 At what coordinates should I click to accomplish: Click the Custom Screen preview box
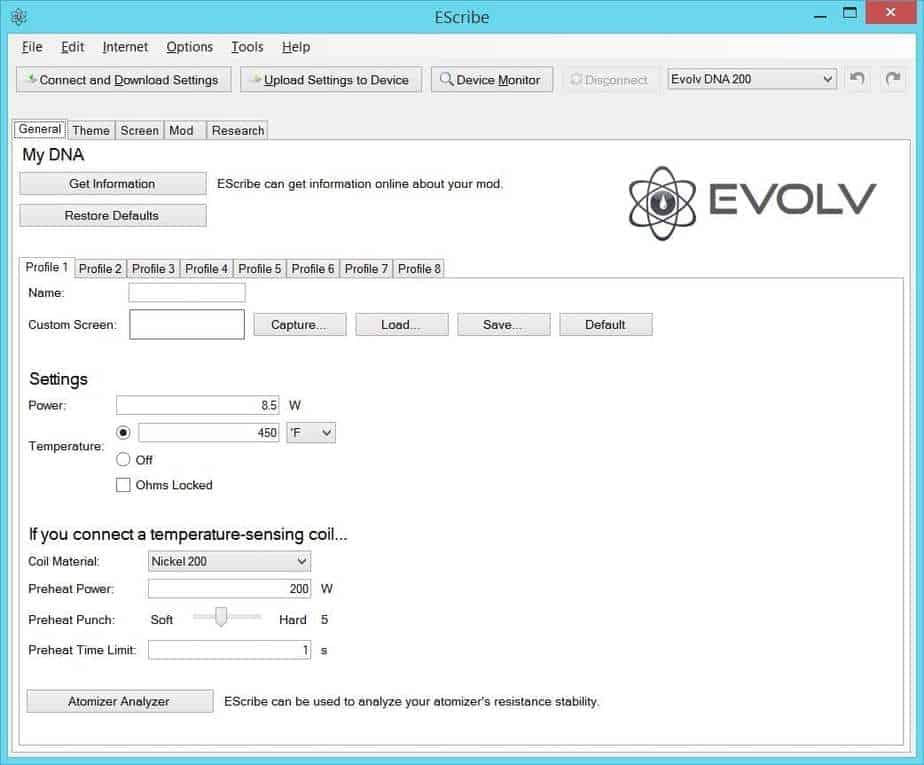[x=187, y=324]
